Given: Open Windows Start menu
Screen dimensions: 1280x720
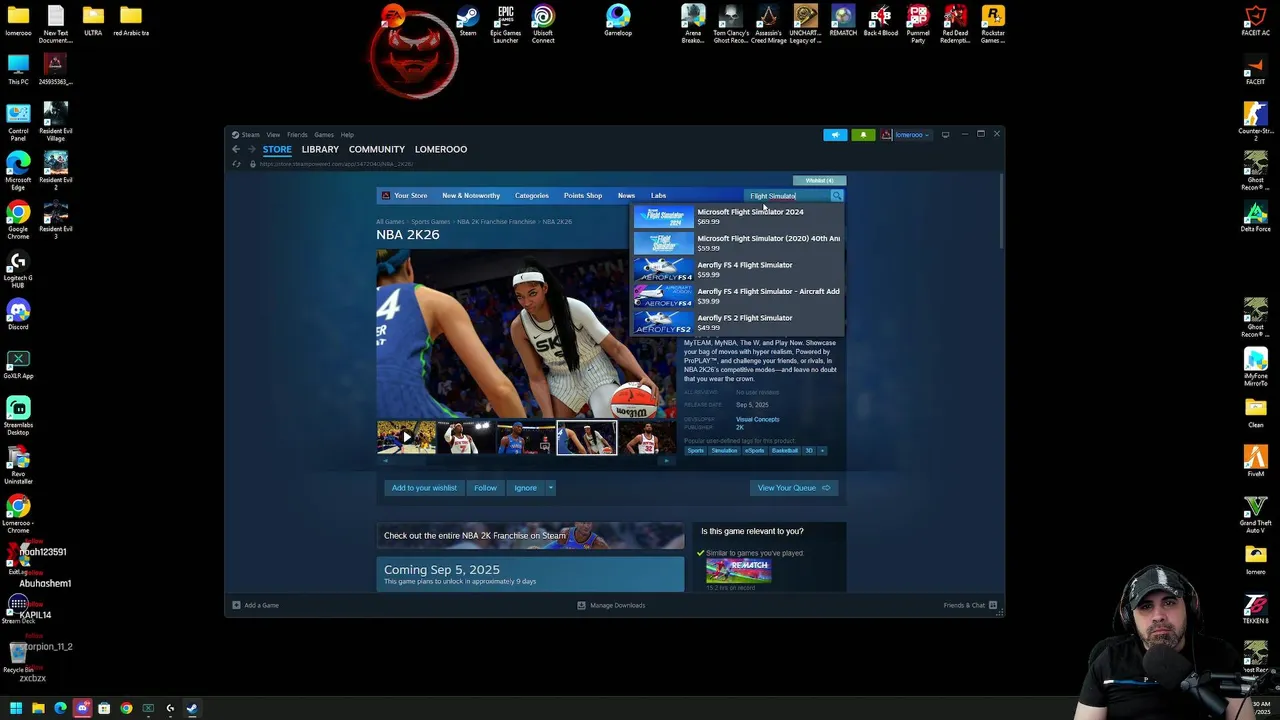Looking at the screenshot, I should [16, 708].
